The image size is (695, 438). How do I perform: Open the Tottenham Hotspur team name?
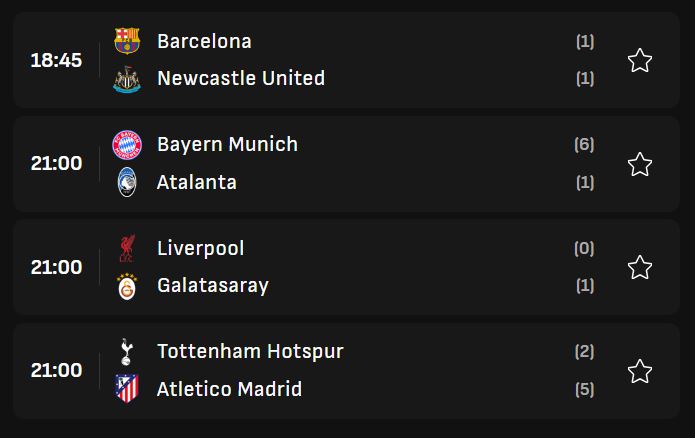click(250, 351)
